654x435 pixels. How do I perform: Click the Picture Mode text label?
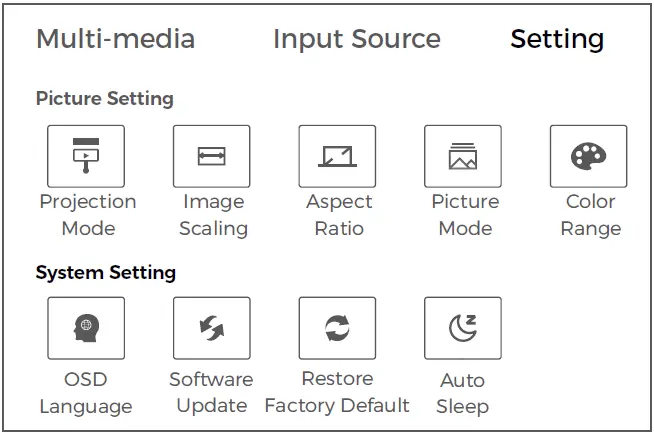point(465,215)
